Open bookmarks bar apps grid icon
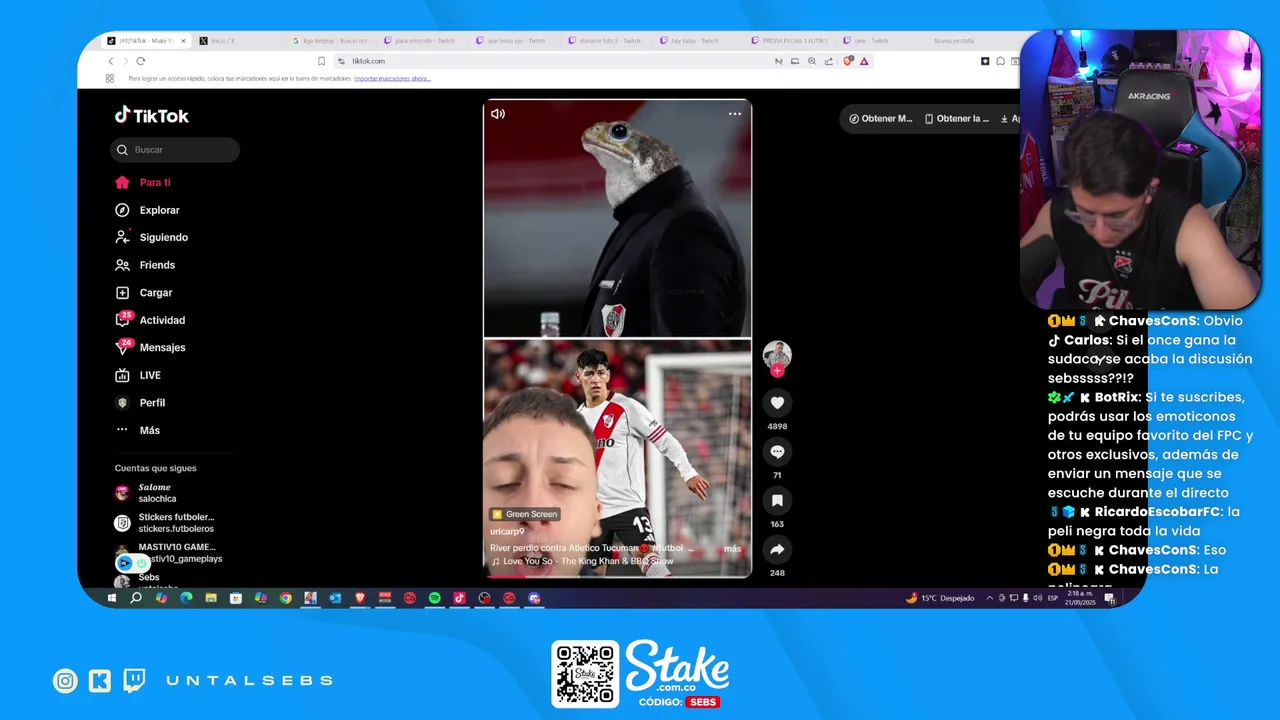 109,78
